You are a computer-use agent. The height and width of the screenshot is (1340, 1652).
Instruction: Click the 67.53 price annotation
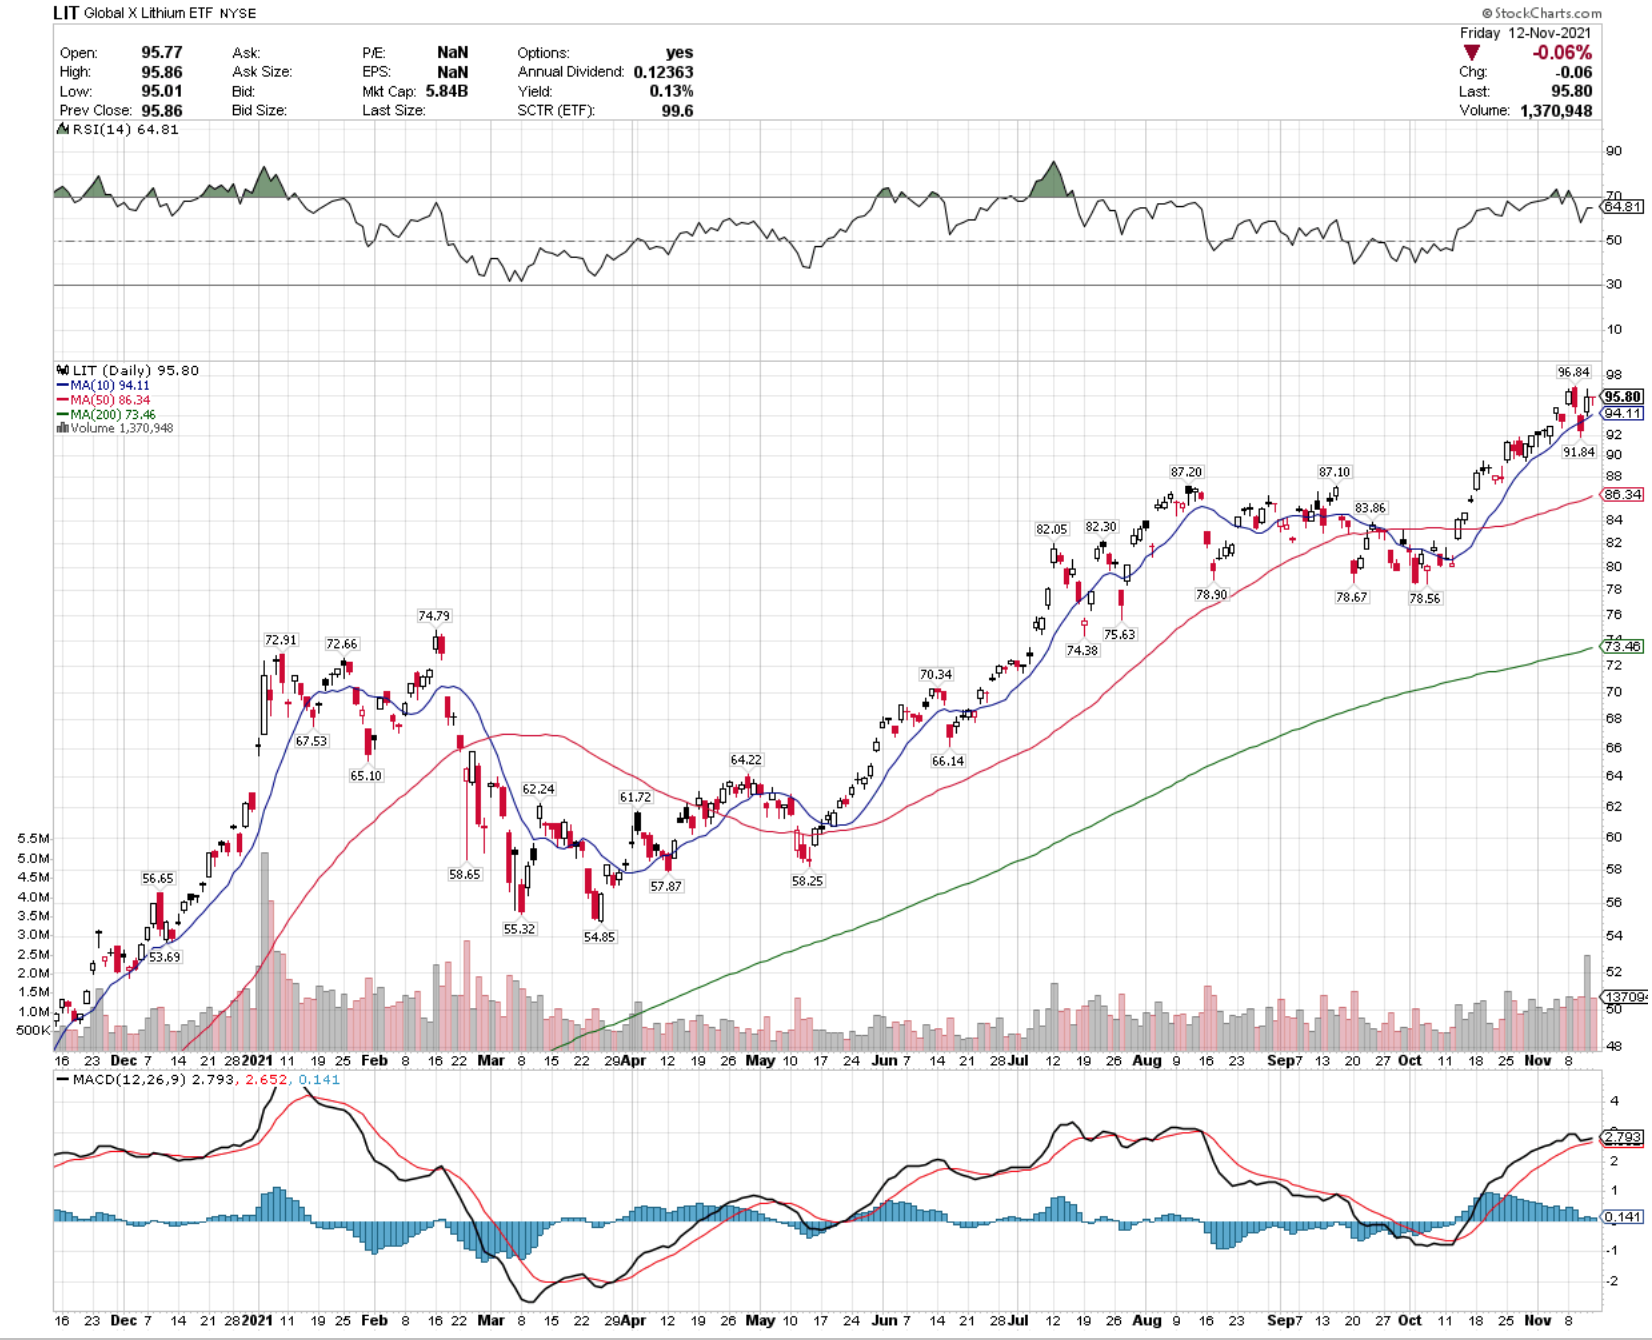[x=311, y=741]
